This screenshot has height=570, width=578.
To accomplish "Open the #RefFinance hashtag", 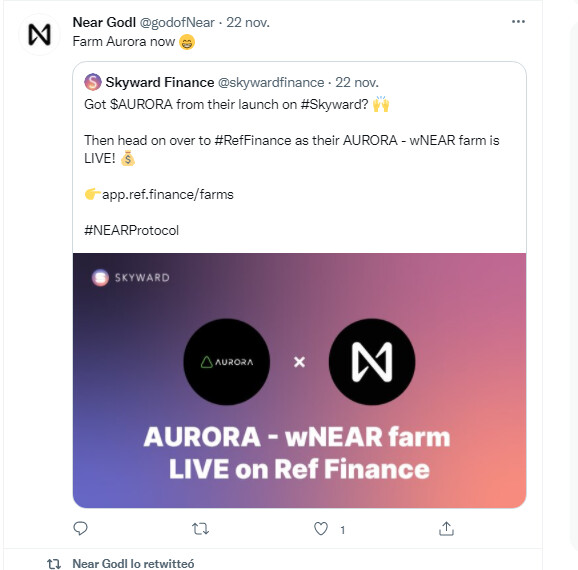I will click(x=253, y=140).
